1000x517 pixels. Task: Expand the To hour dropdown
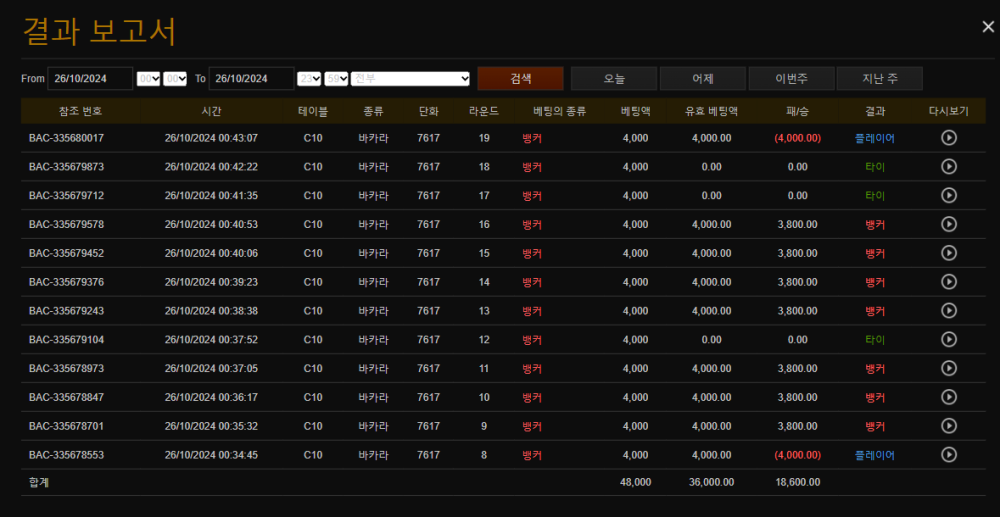309,79
